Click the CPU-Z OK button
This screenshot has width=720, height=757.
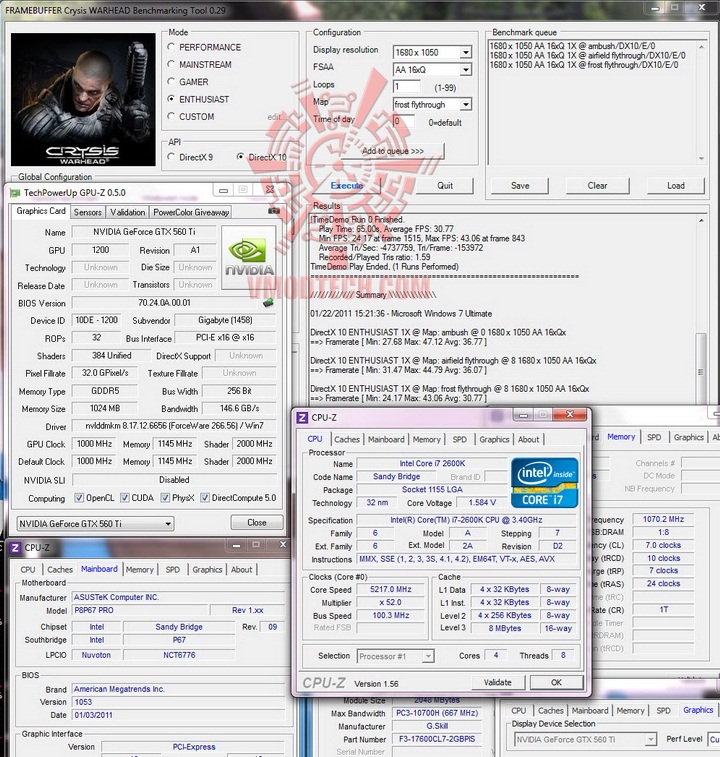(x=556, y=682)
